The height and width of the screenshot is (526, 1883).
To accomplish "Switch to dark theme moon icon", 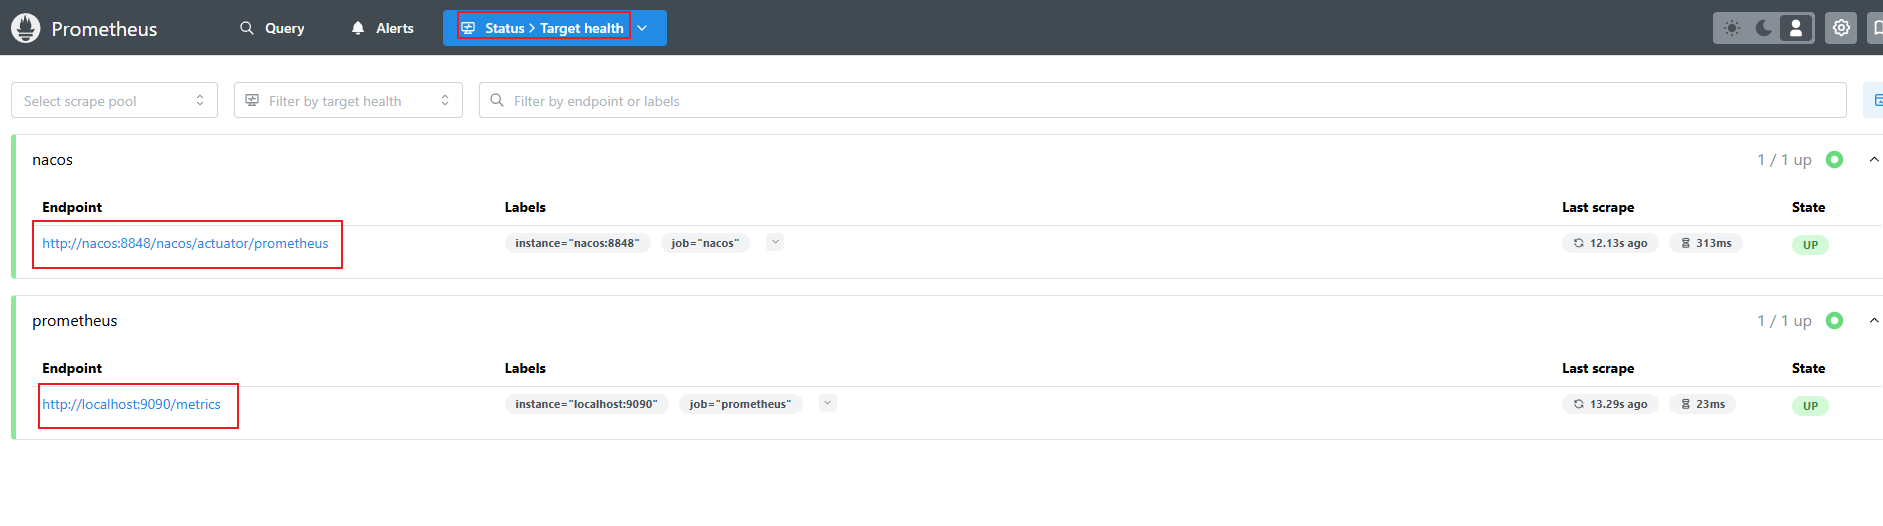I will [x=1764, y=28].
